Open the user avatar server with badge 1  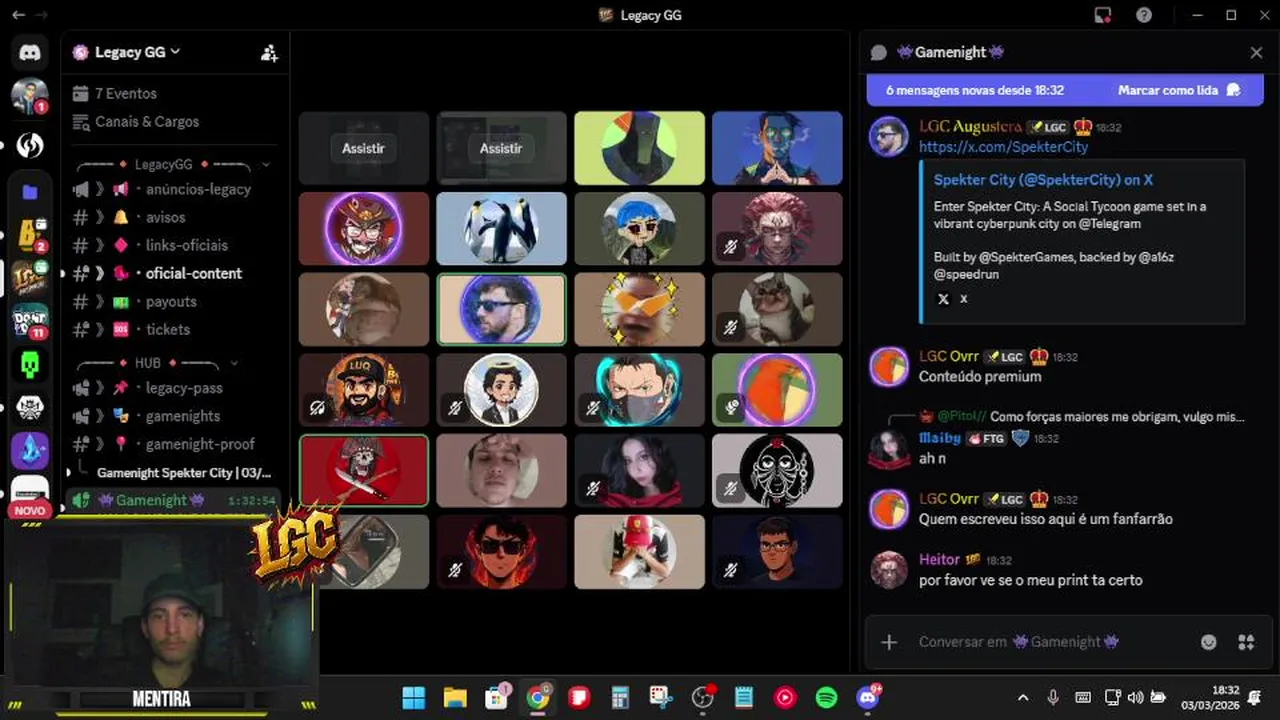tap(29, 97)
